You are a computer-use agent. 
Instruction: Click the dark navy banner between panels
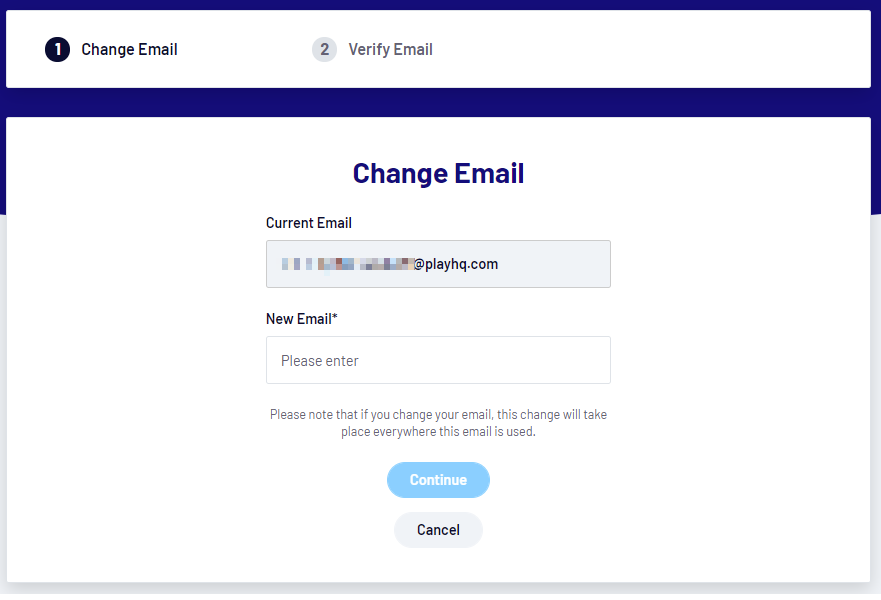(440, 102)
